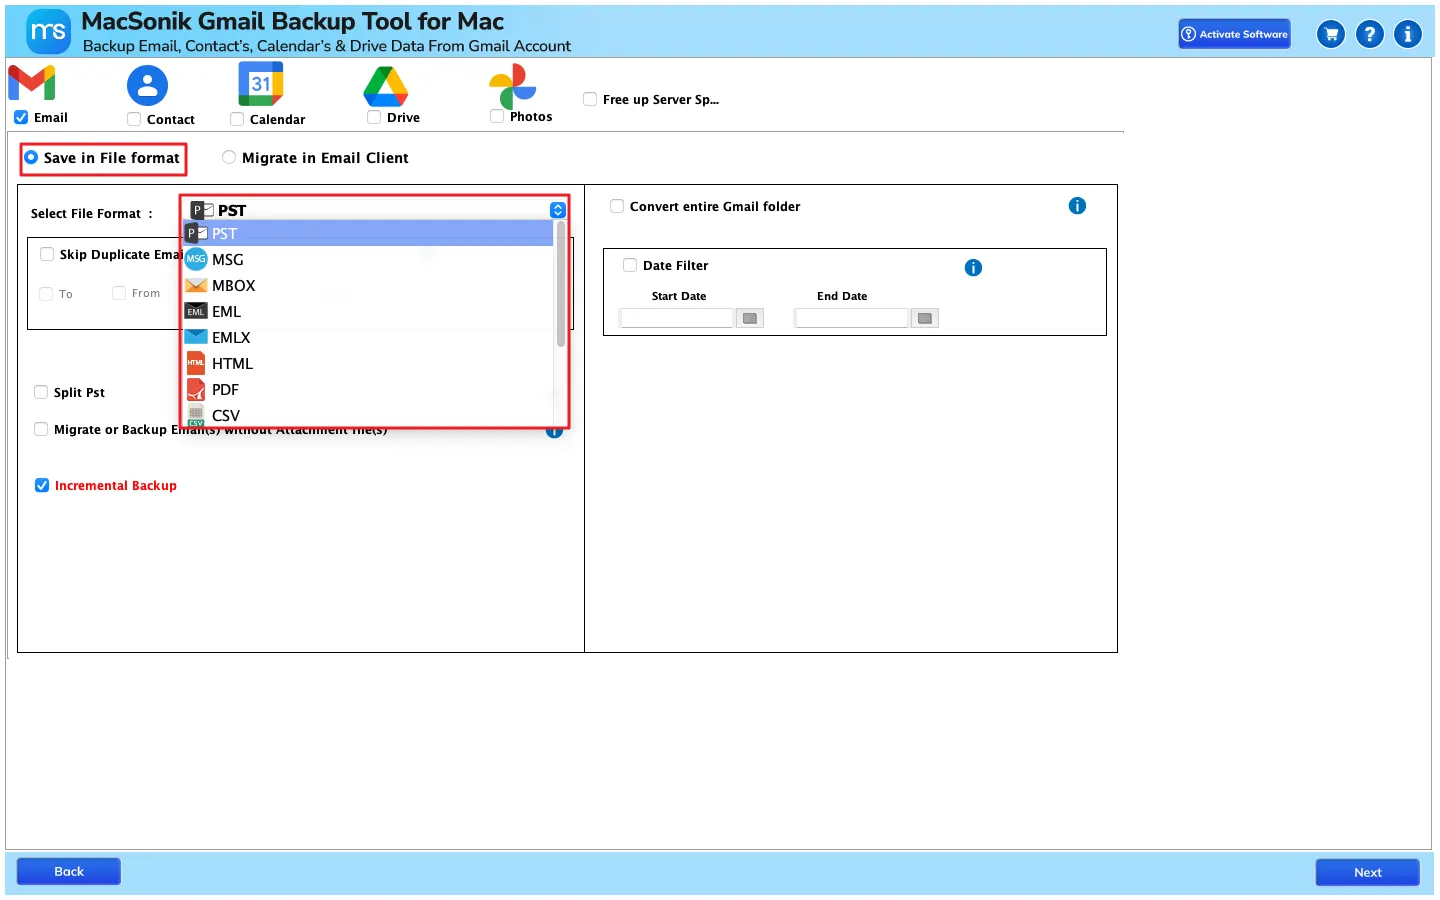Click the blue Contact person icon
Image resolution: width=1440 pixels, height=900 pixels.
tap(147, 86)
